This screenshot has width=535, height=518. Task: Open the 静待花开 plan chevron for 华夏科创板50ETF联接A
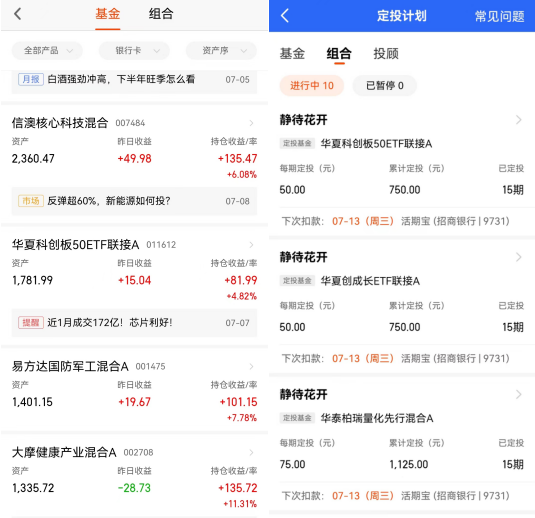519,120
